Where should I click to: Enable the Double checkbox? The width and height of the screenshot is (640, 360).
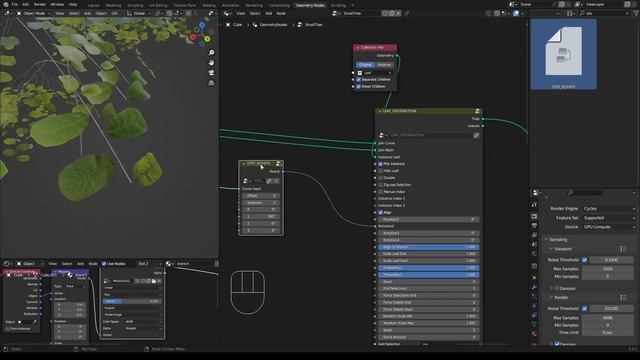click(380, 178)
